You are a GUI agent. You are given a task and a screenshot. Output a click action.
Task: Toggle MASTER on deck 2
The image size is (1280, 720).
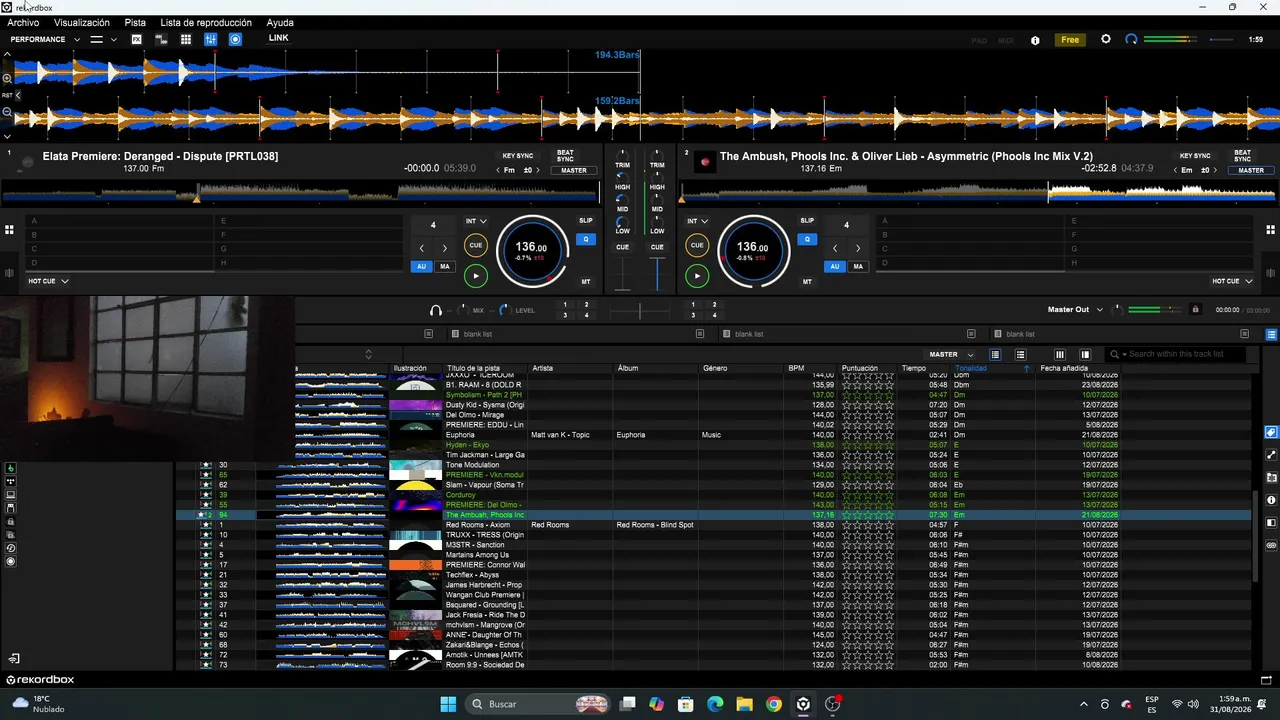1251,170
